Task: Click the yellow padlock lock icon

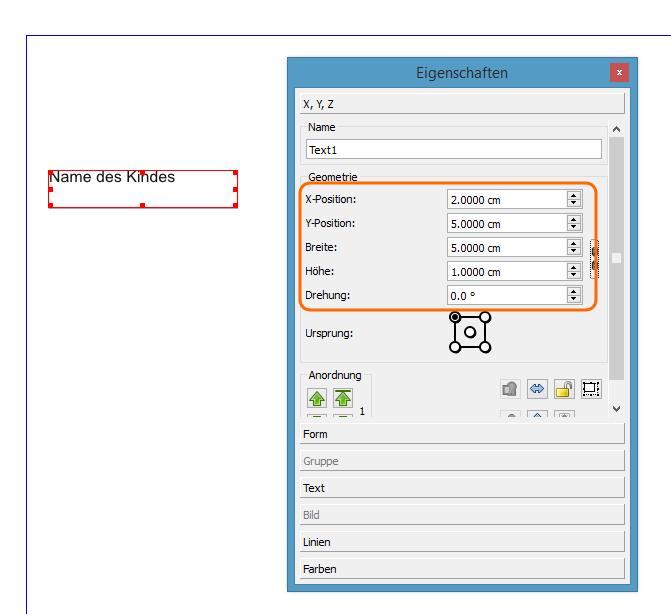Action: [564, 389]
